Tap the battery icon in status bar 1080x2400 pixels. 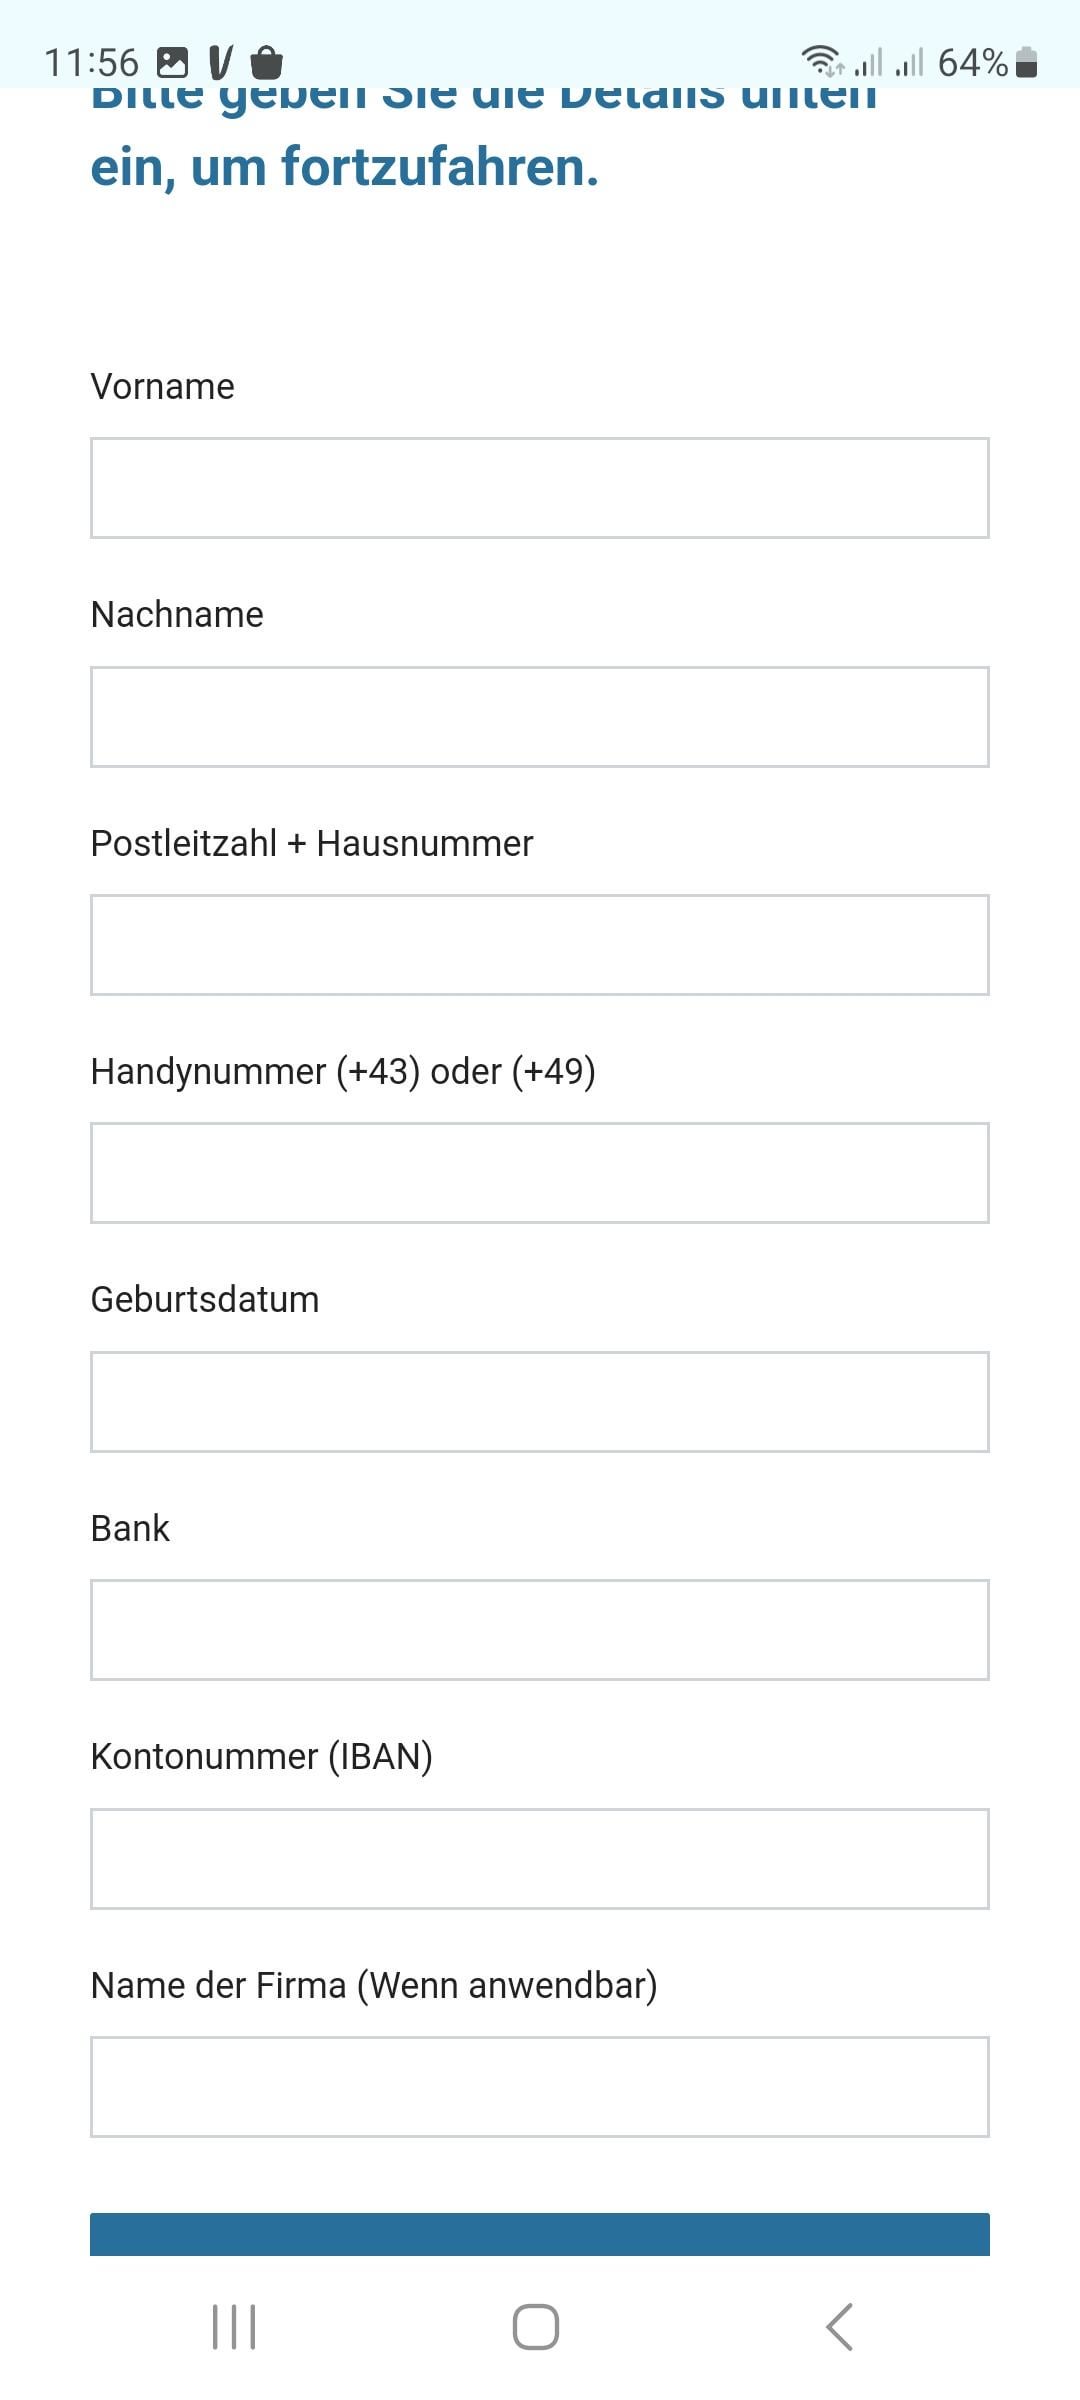(1026, 63)
